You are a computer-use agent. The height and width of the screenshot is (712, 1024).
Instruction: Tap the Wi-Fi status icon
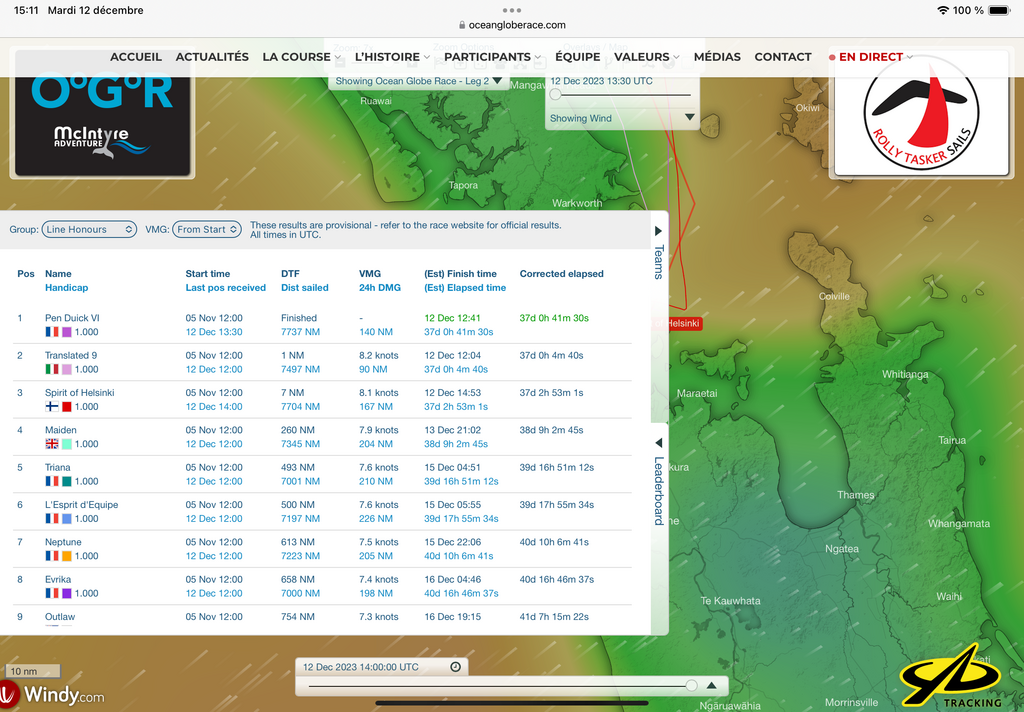point(942,10)
